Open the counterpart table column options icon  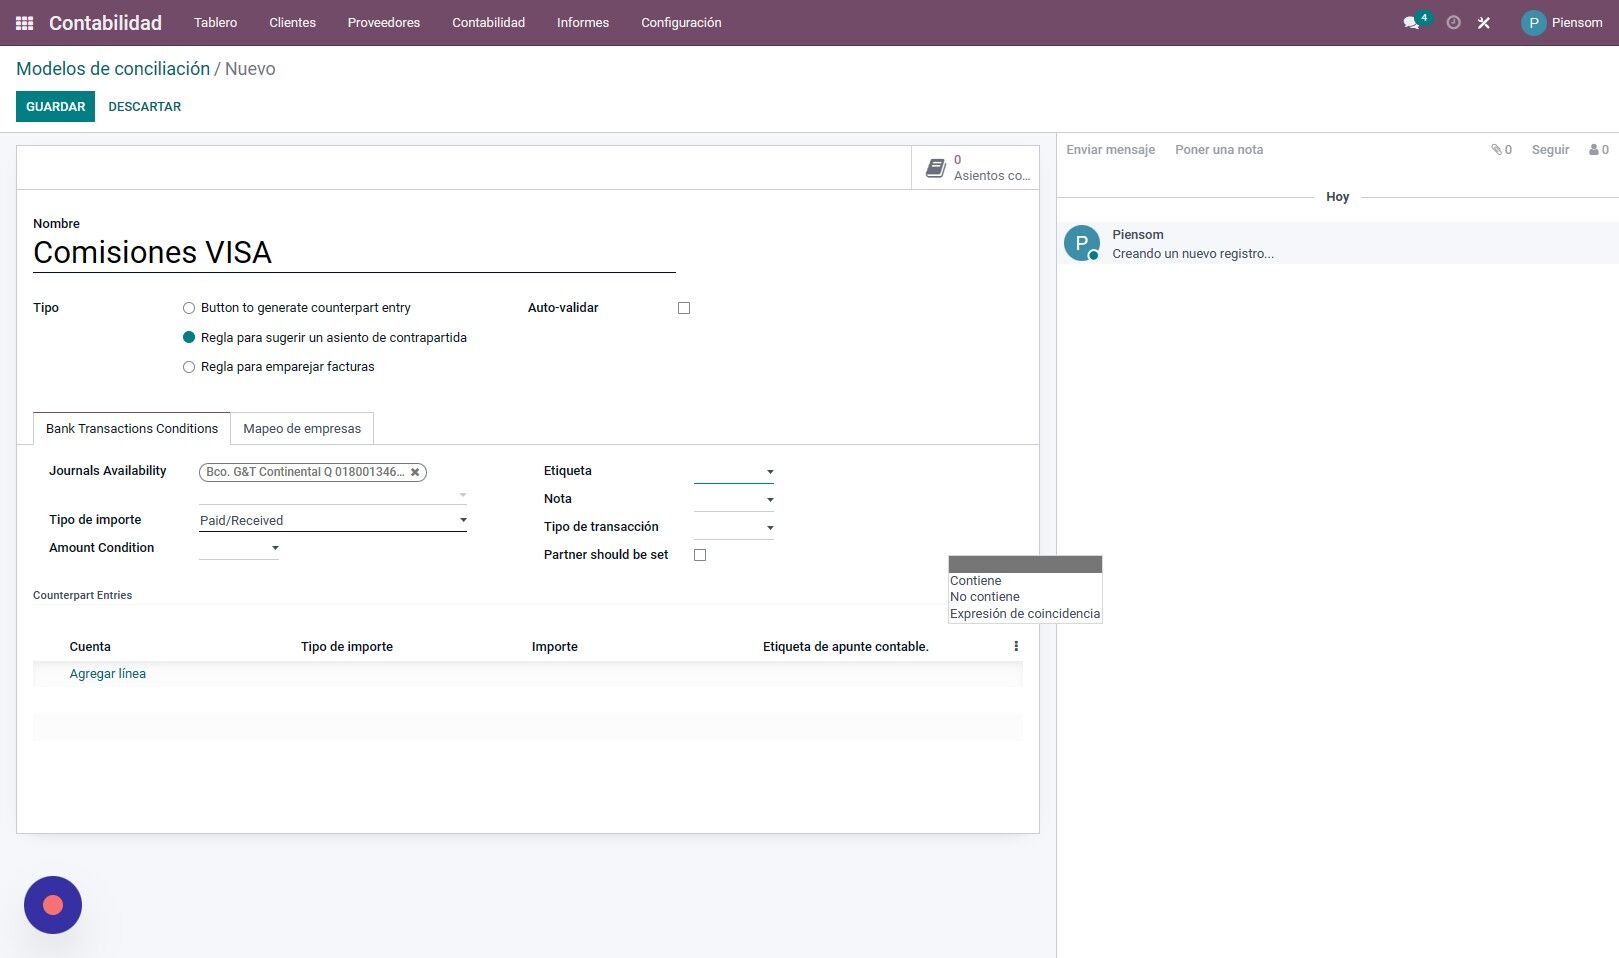click(x=1016, y=647)
